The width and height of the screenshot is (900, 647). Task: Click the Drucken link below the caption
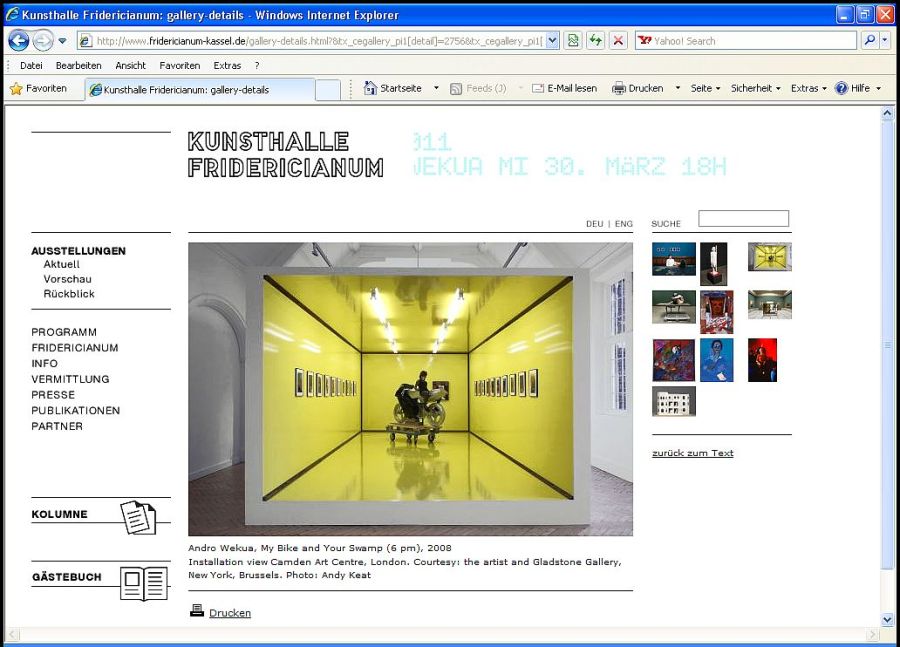[230, 613]
